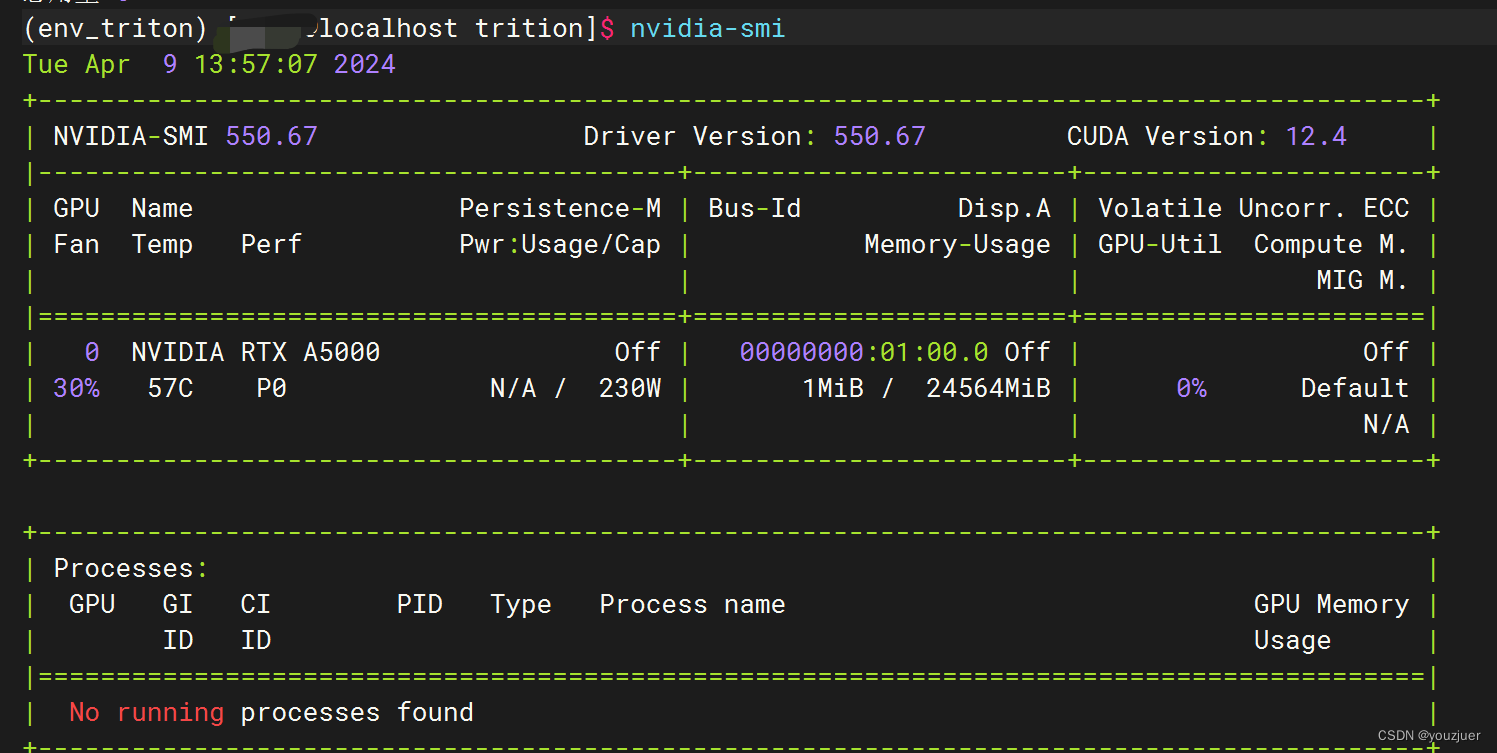This screenshot has width=1497, height=753.
Task: Click the Pwr:Usage/Cap header
Action: click(560, 245)
